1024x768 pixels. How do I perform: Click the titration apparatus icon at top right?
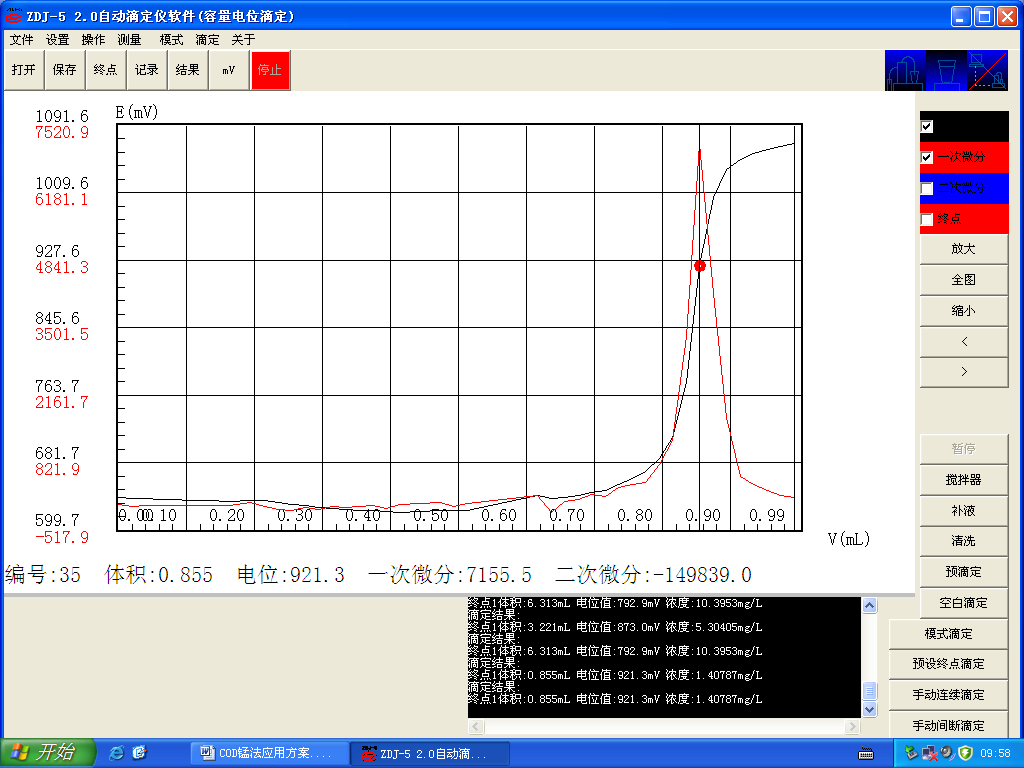coord(905,71)
